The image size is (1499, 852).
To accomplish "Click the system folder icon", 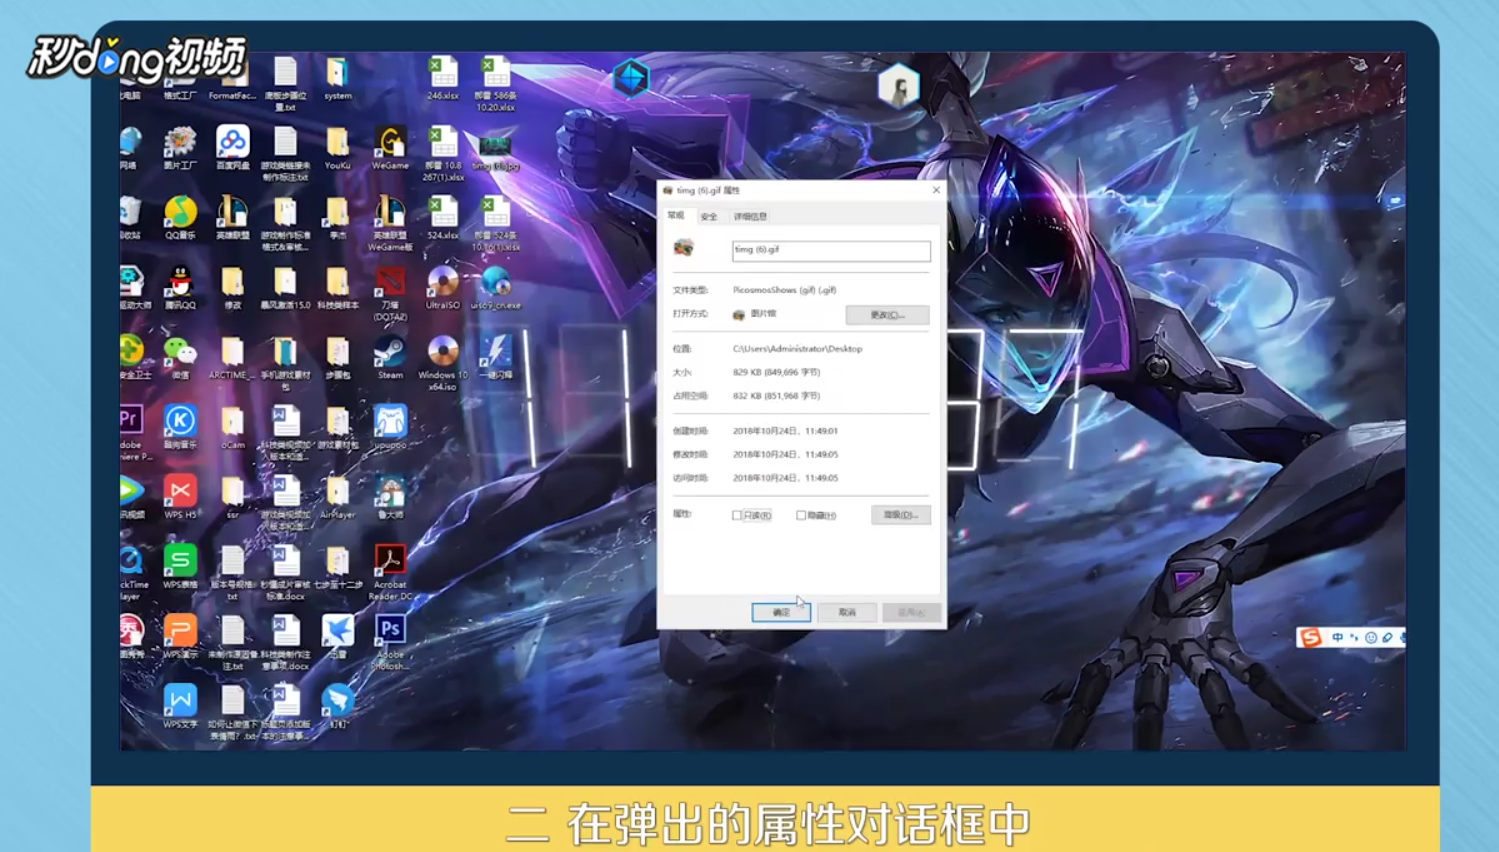I will point(338,78).
